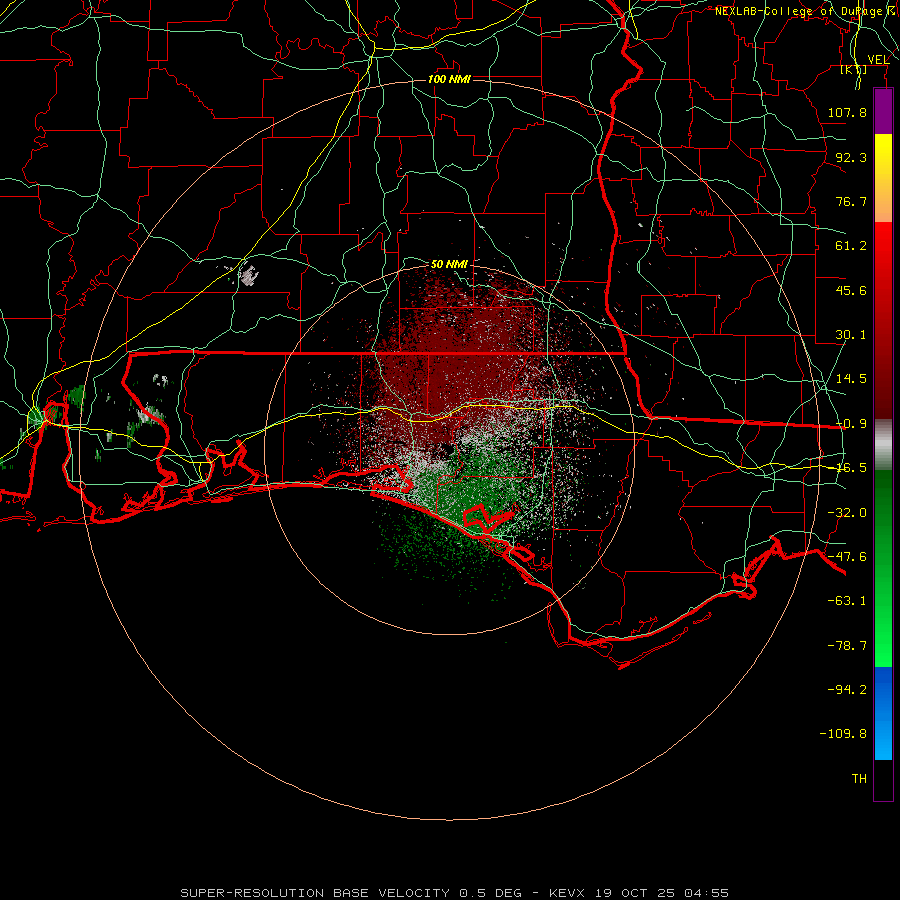Select the 30.1 velocity scale value
This screenshot has width=900, height=900.
[851, 335]
